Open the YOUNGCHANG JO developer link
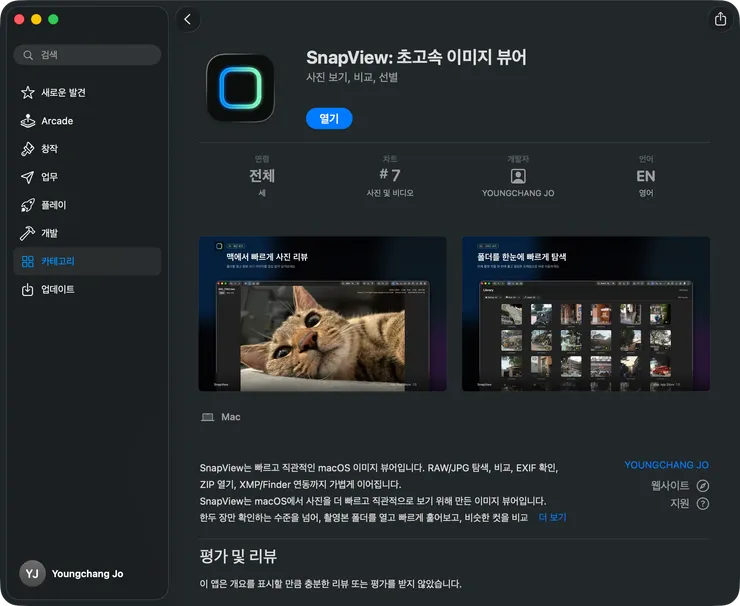Viewport: 740px width, 606px height. point(666,465)
